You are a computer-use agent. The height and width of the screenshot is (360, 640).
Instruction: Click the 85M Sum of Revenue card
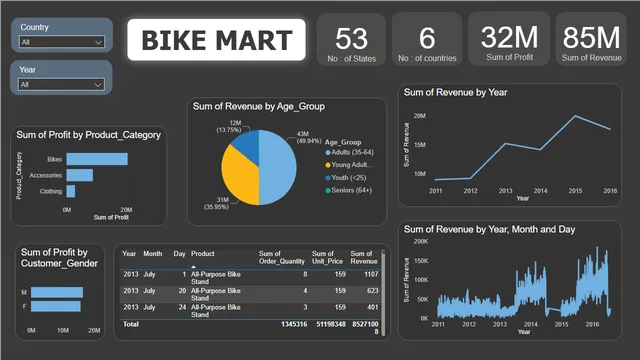pos(591,39)
